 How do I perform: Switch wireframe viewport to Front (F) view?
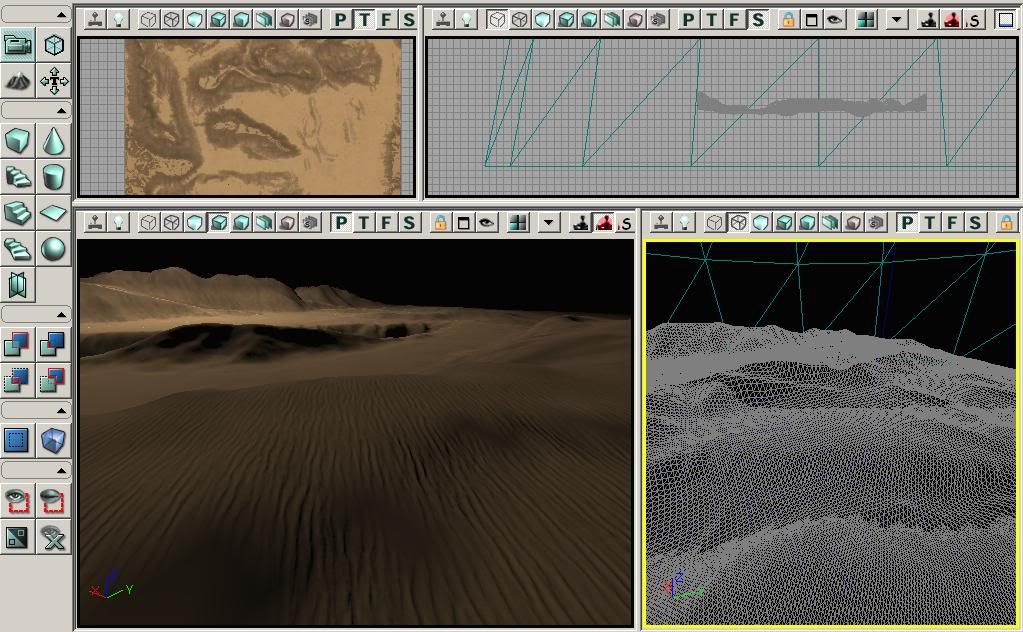952,223
